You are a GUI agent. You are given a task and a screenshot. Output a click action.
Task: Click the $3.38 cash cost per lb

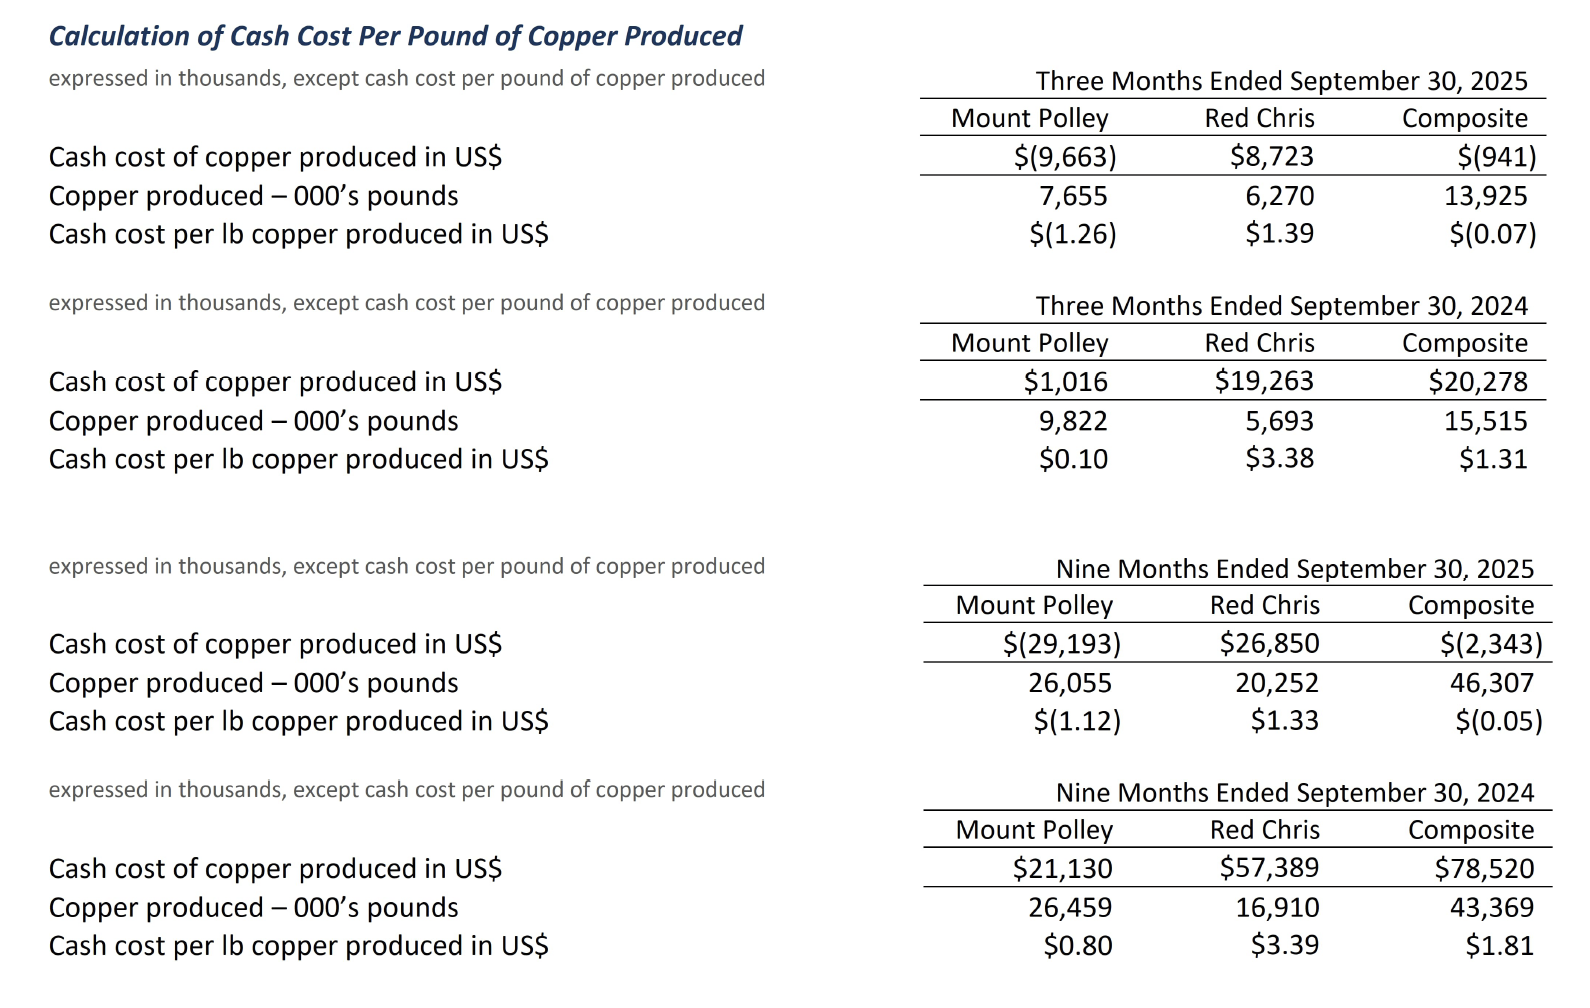(1279, 459)
